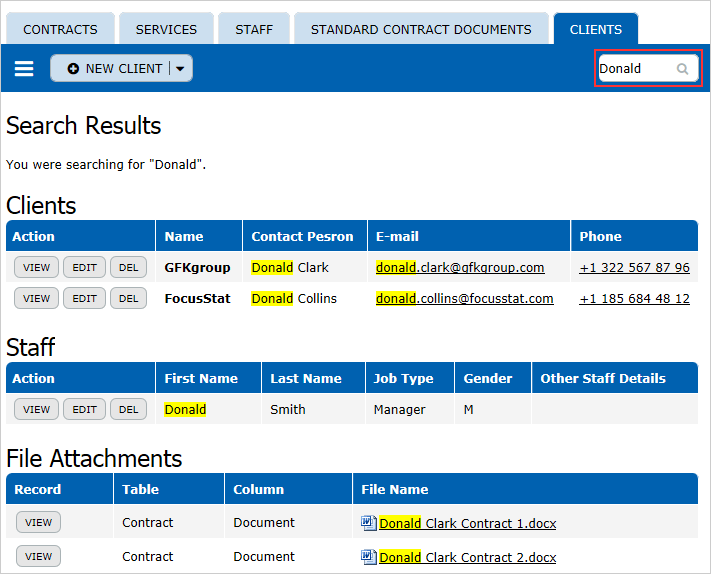
Task: Click contact person Donald Clark
Action: coord(290,268)
